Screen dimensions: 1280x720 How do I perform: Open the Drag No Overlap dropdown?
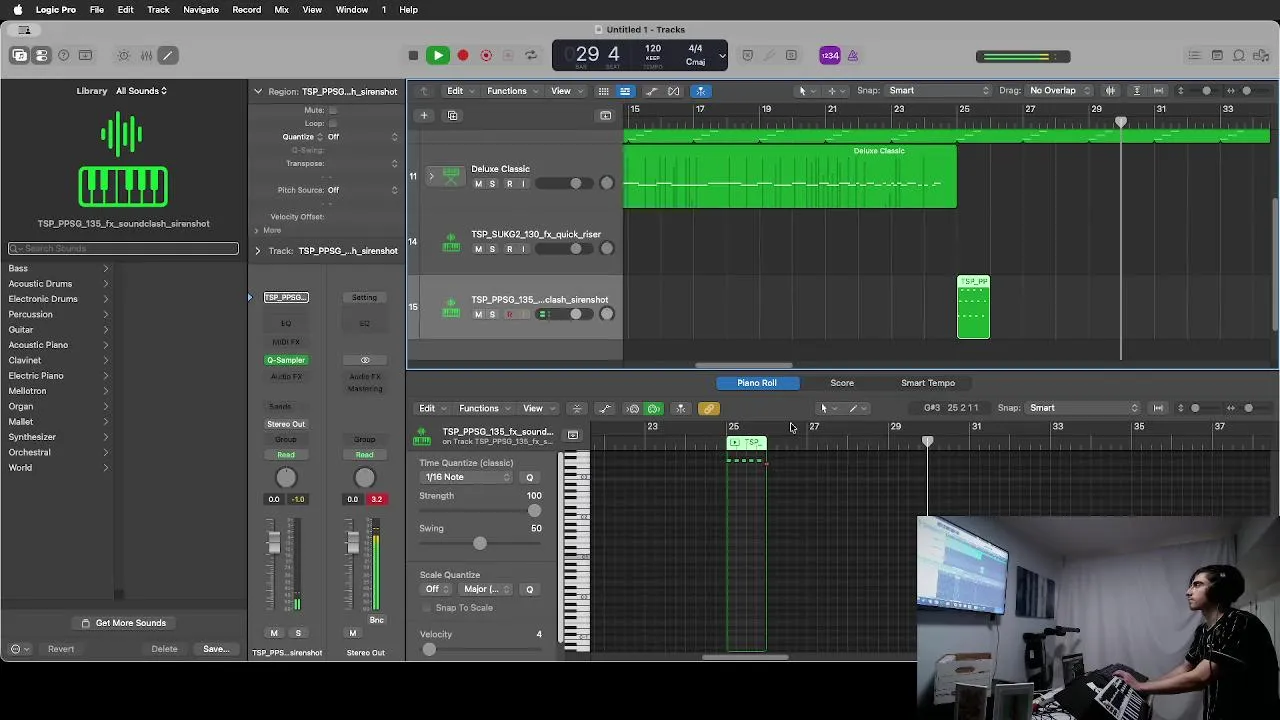point(1058,91)
